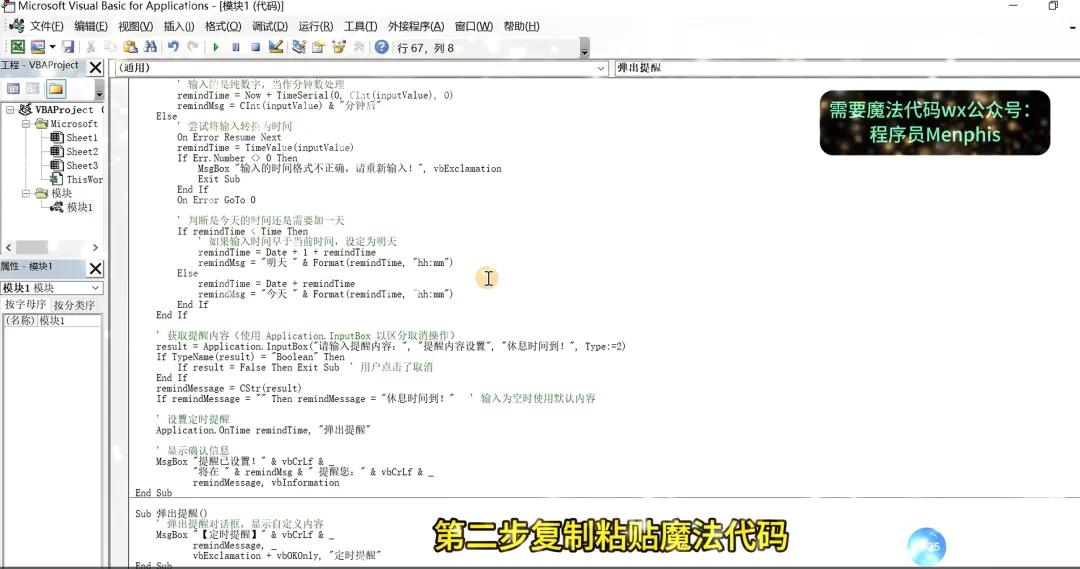Screen dimensions: 1080x569
Task: Open VBA Help question mark icon
Action: click(x=381, y=47)
